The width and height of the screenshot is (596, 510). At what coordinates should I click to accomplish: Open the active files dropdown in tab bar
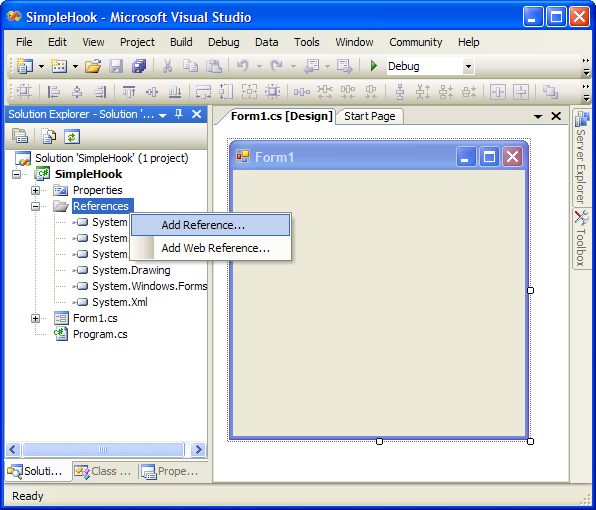538,116
